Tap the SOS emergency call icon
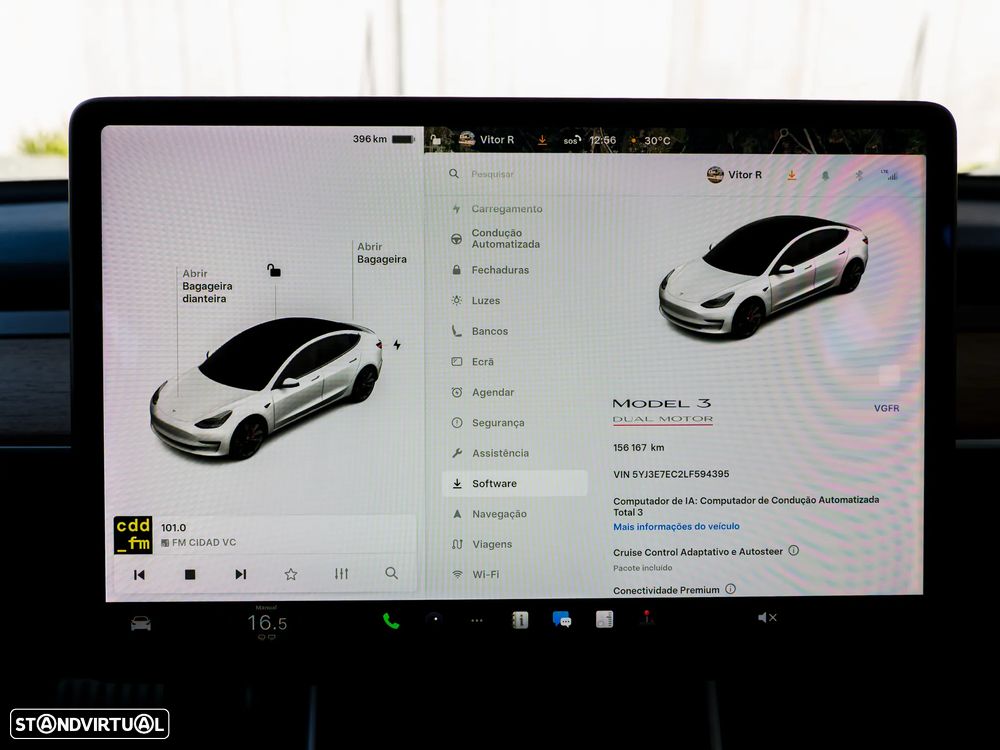This screenshot has height=750, width=1000. 572,140
